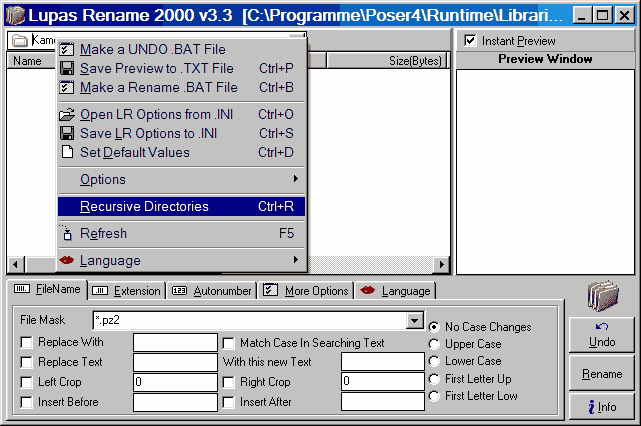This screenshot has width=641, height=426.
Task: Click the Undo button
Action: [602, 334]
